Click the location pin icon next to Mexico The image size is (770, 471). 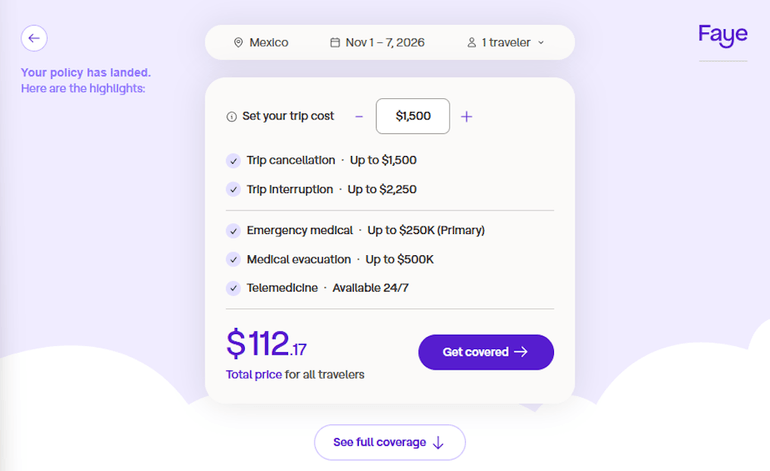click(238, 43)
